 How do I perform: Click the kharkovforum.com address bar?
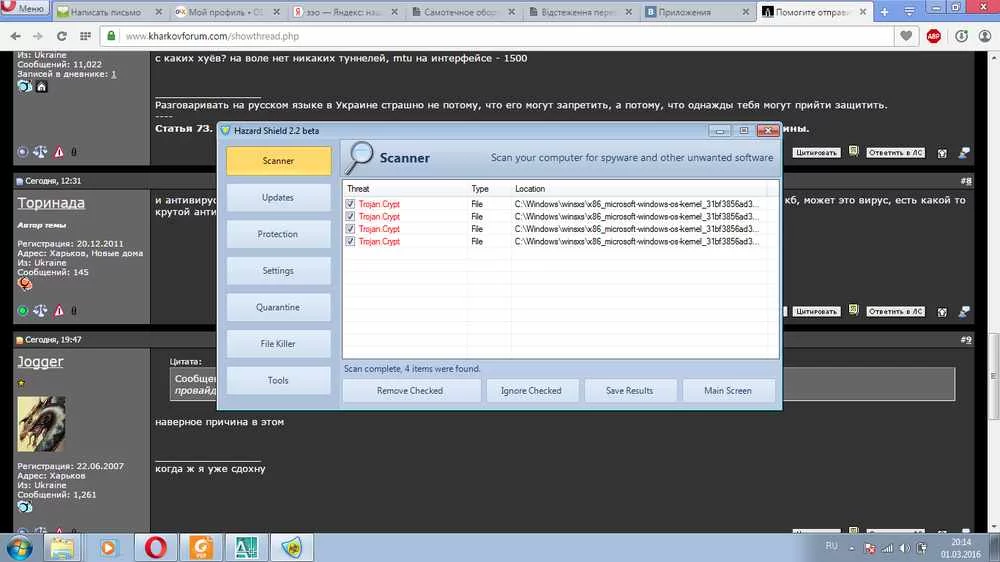[x=497, y=36]
